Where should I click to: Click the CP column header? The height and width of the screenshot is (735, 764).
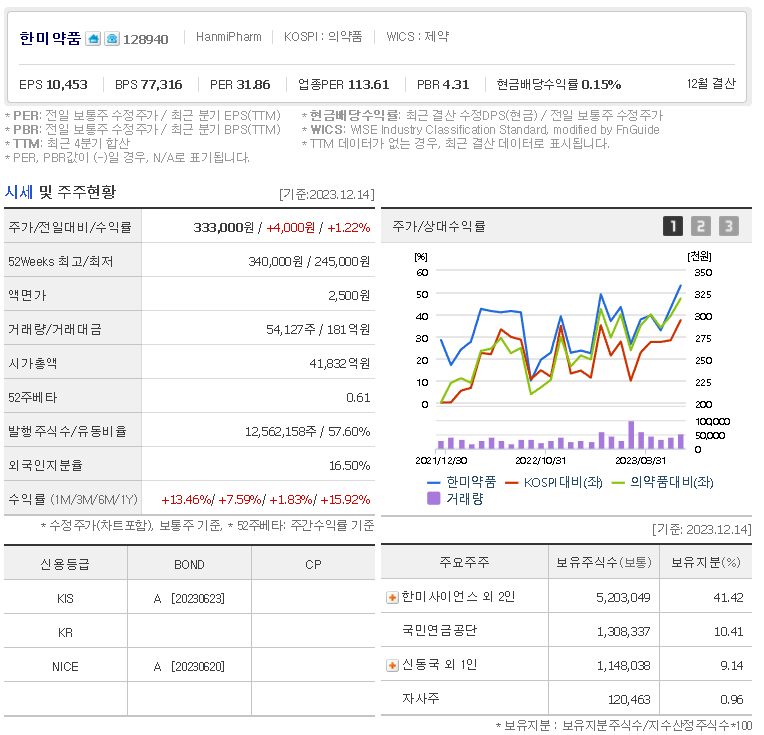click(x=313, y=564)
